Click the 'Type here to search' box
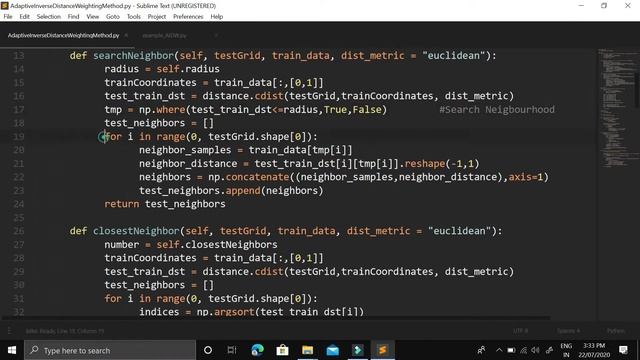Screen dimensions: 640x360 click(110, 350)
